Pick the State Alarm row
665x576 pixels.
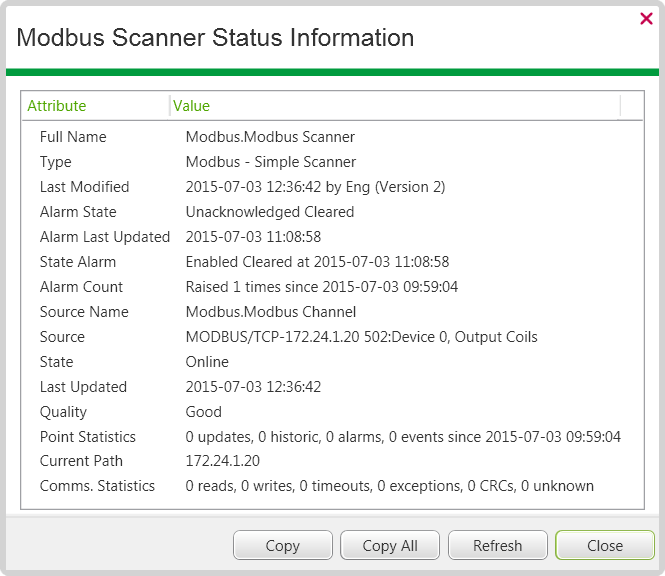78,262
